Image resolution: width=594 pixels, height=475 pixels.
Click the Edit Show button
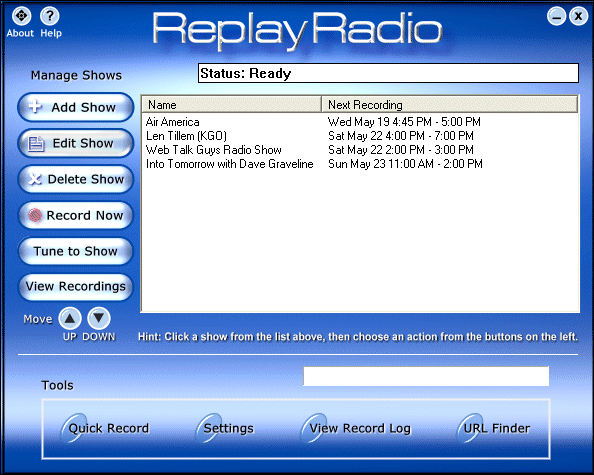tap(76, 143)
